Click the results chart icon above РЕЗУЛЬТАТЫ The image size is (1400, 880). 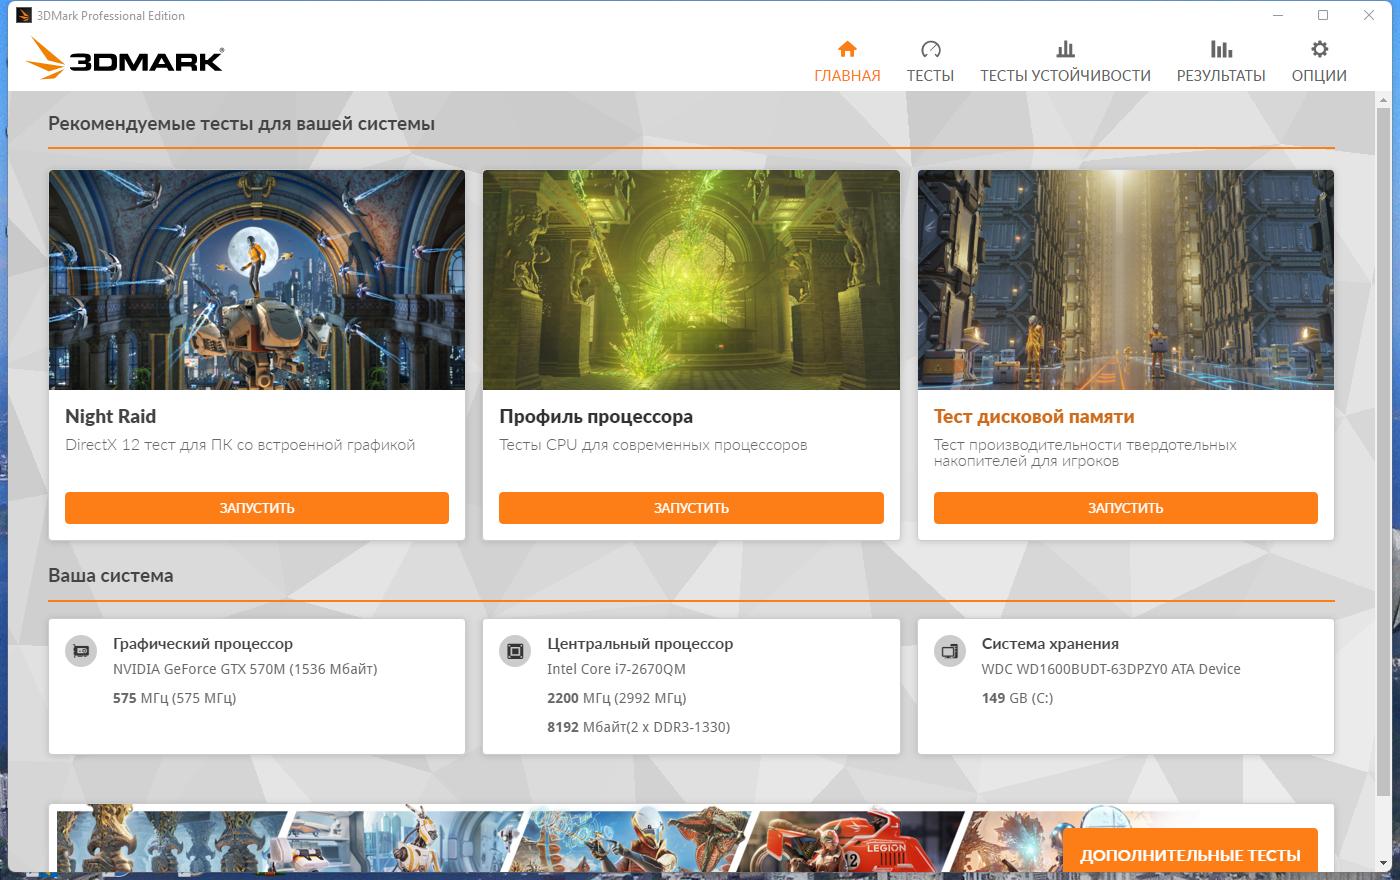pyautogui.click(x=1221, y=49)
